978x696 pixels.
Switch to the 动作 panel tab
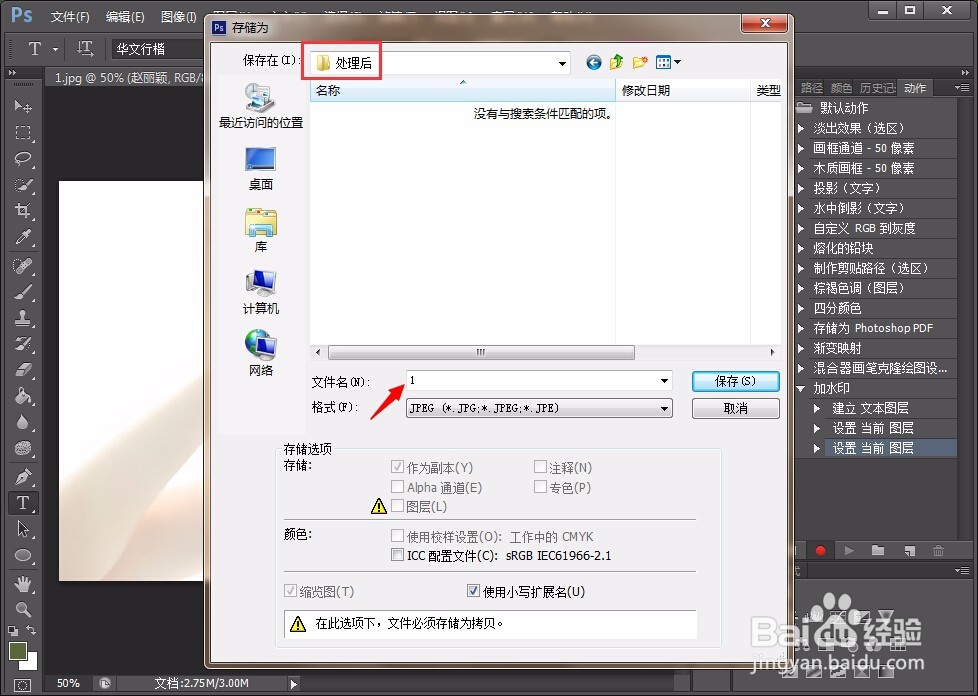click(914, 88)
